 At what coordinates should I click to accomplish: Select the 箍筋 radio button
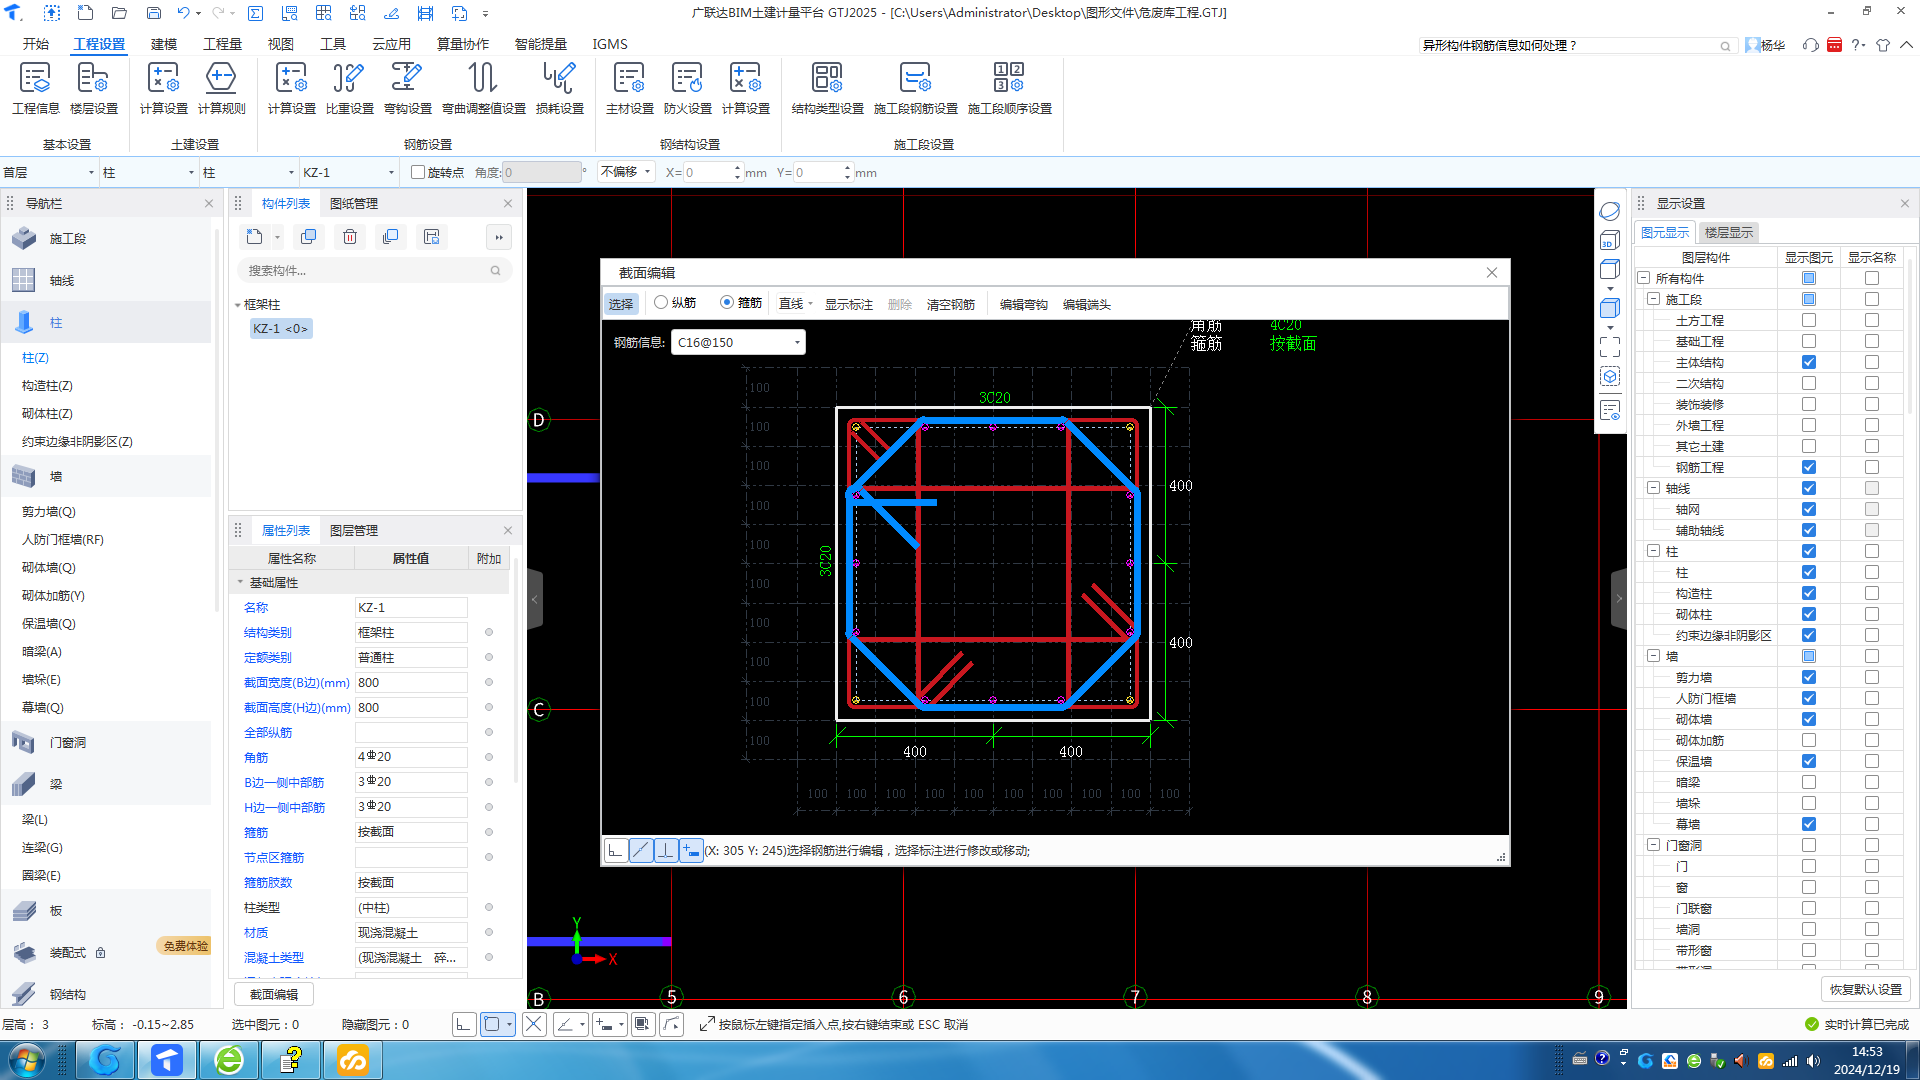tap(727, 302)
